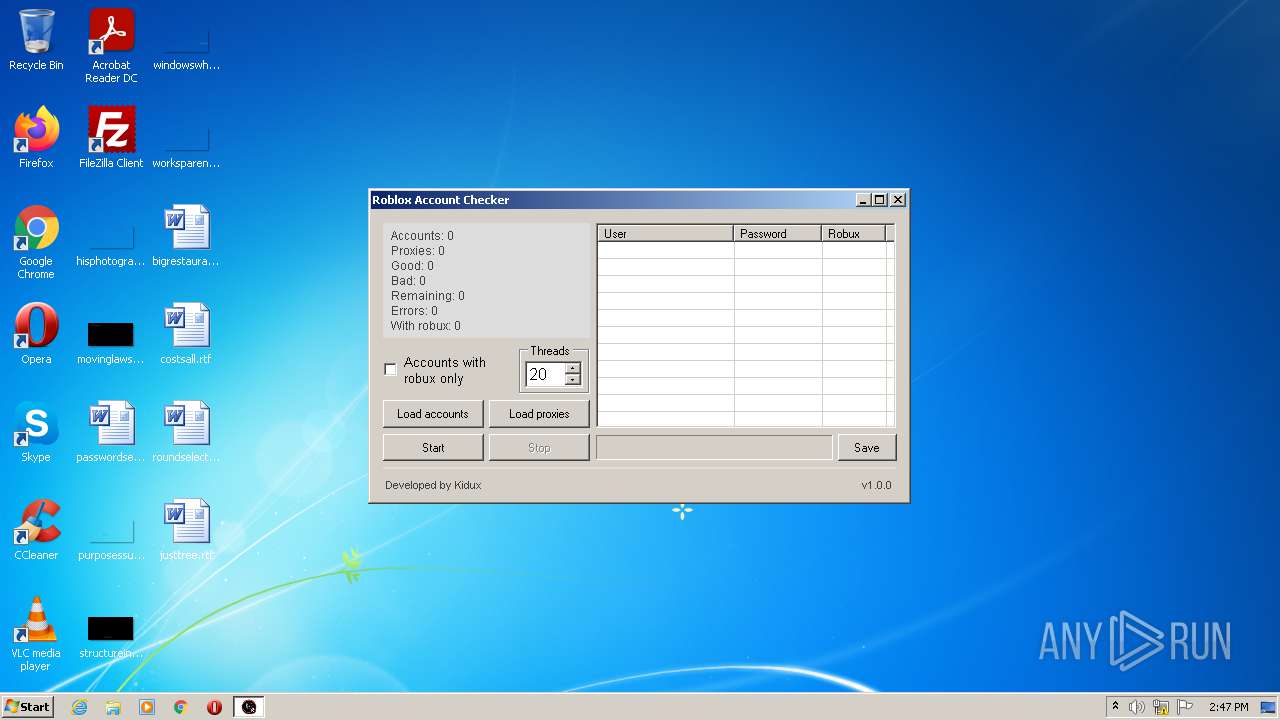Click the 'v1.0.0' version label

[x=877, y=485]
